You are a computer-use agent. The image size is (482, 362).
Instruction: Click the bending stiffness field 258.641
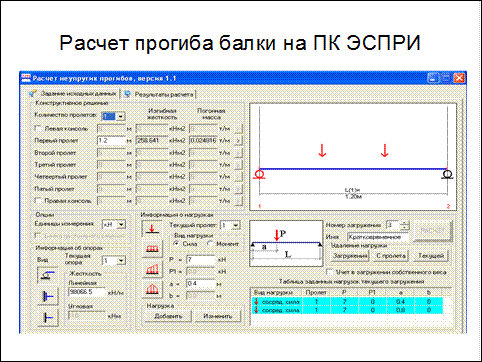tap(152, 141)
